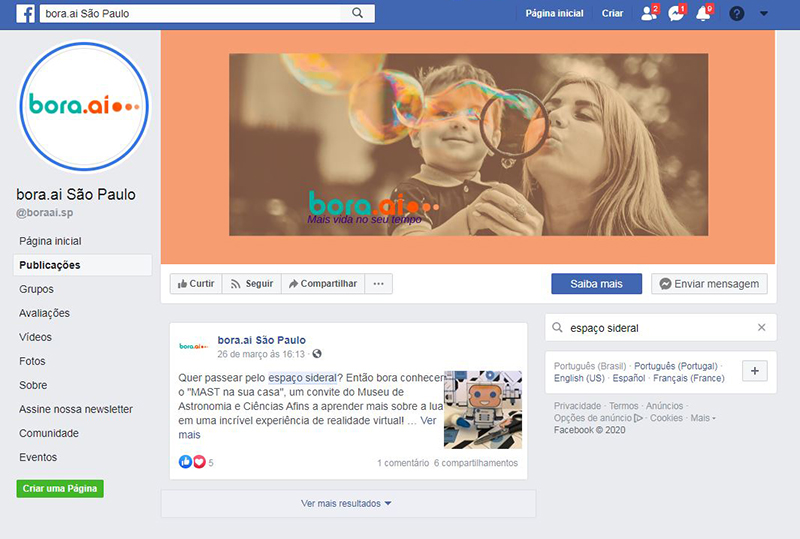
Task: Click the heart reaction icon on post
Action: point(199,462)
